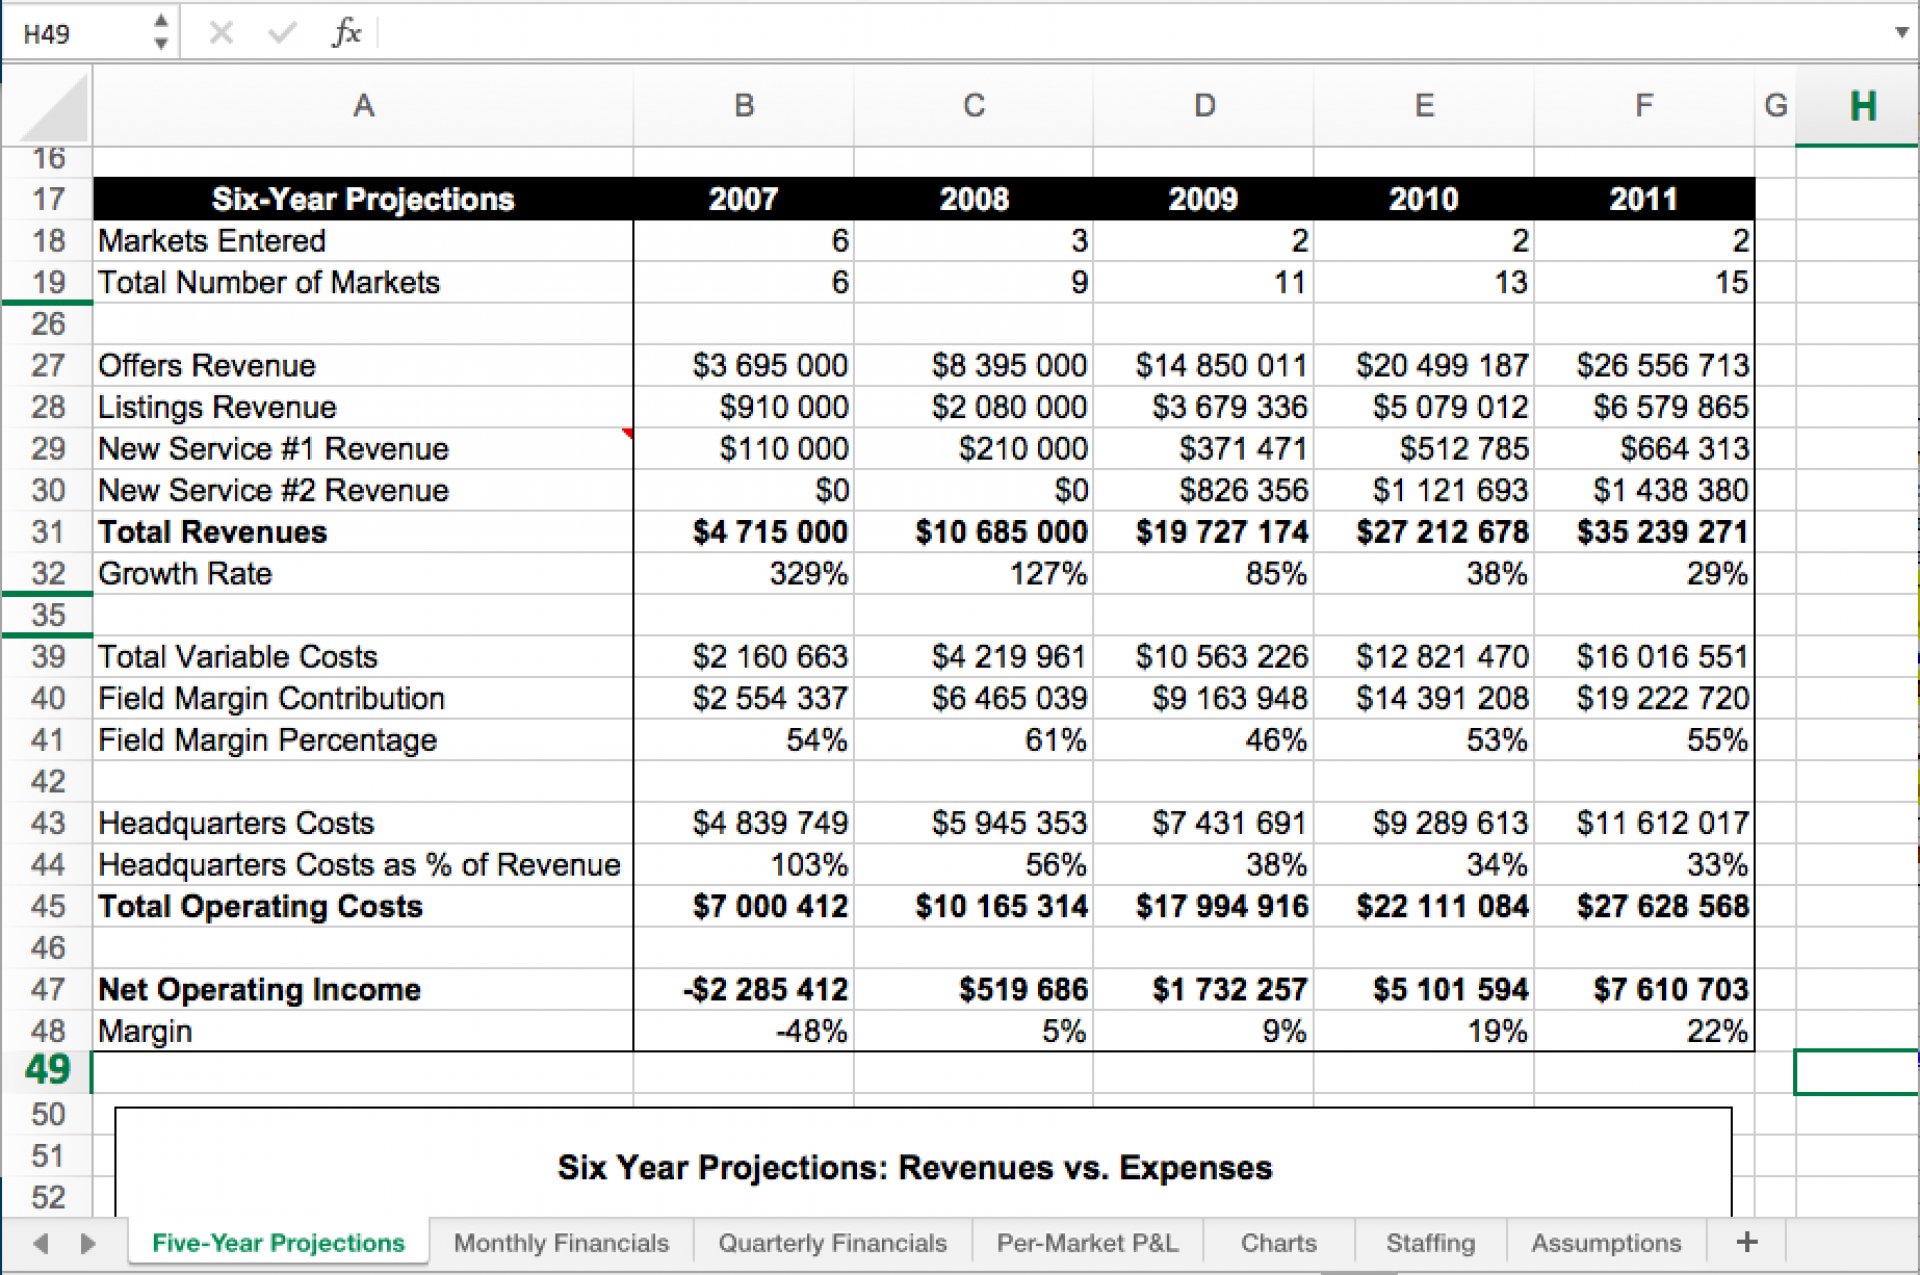
Task: Click Growth Rate value 85%
Action: (1204, 574)
